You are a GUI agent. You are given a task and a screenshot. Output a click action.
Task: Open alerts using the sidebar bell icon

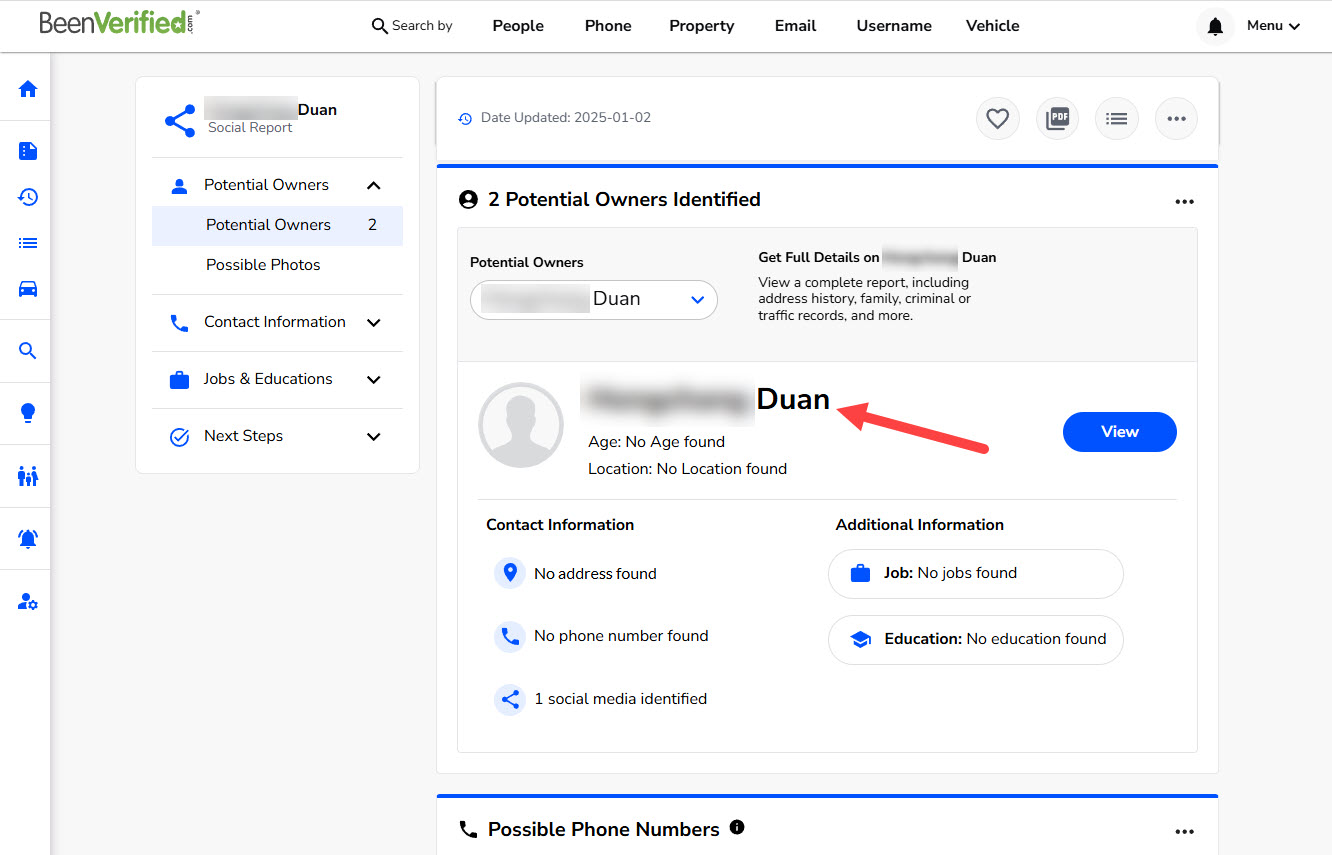[25, 538]
